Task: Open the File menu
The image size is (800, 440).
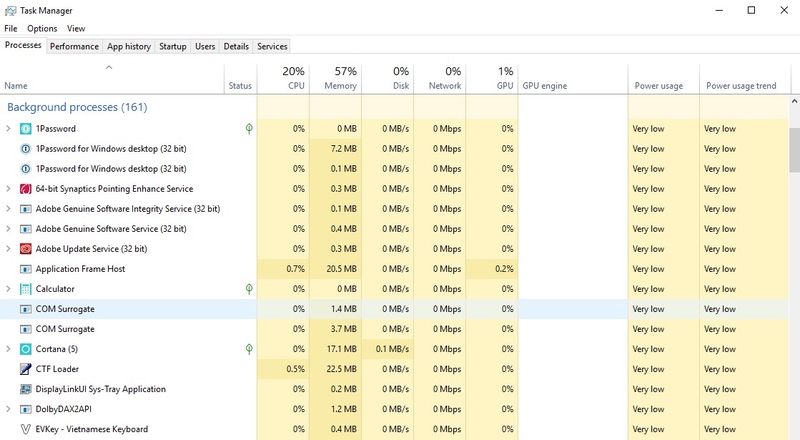Action: [x=11, y=29]
